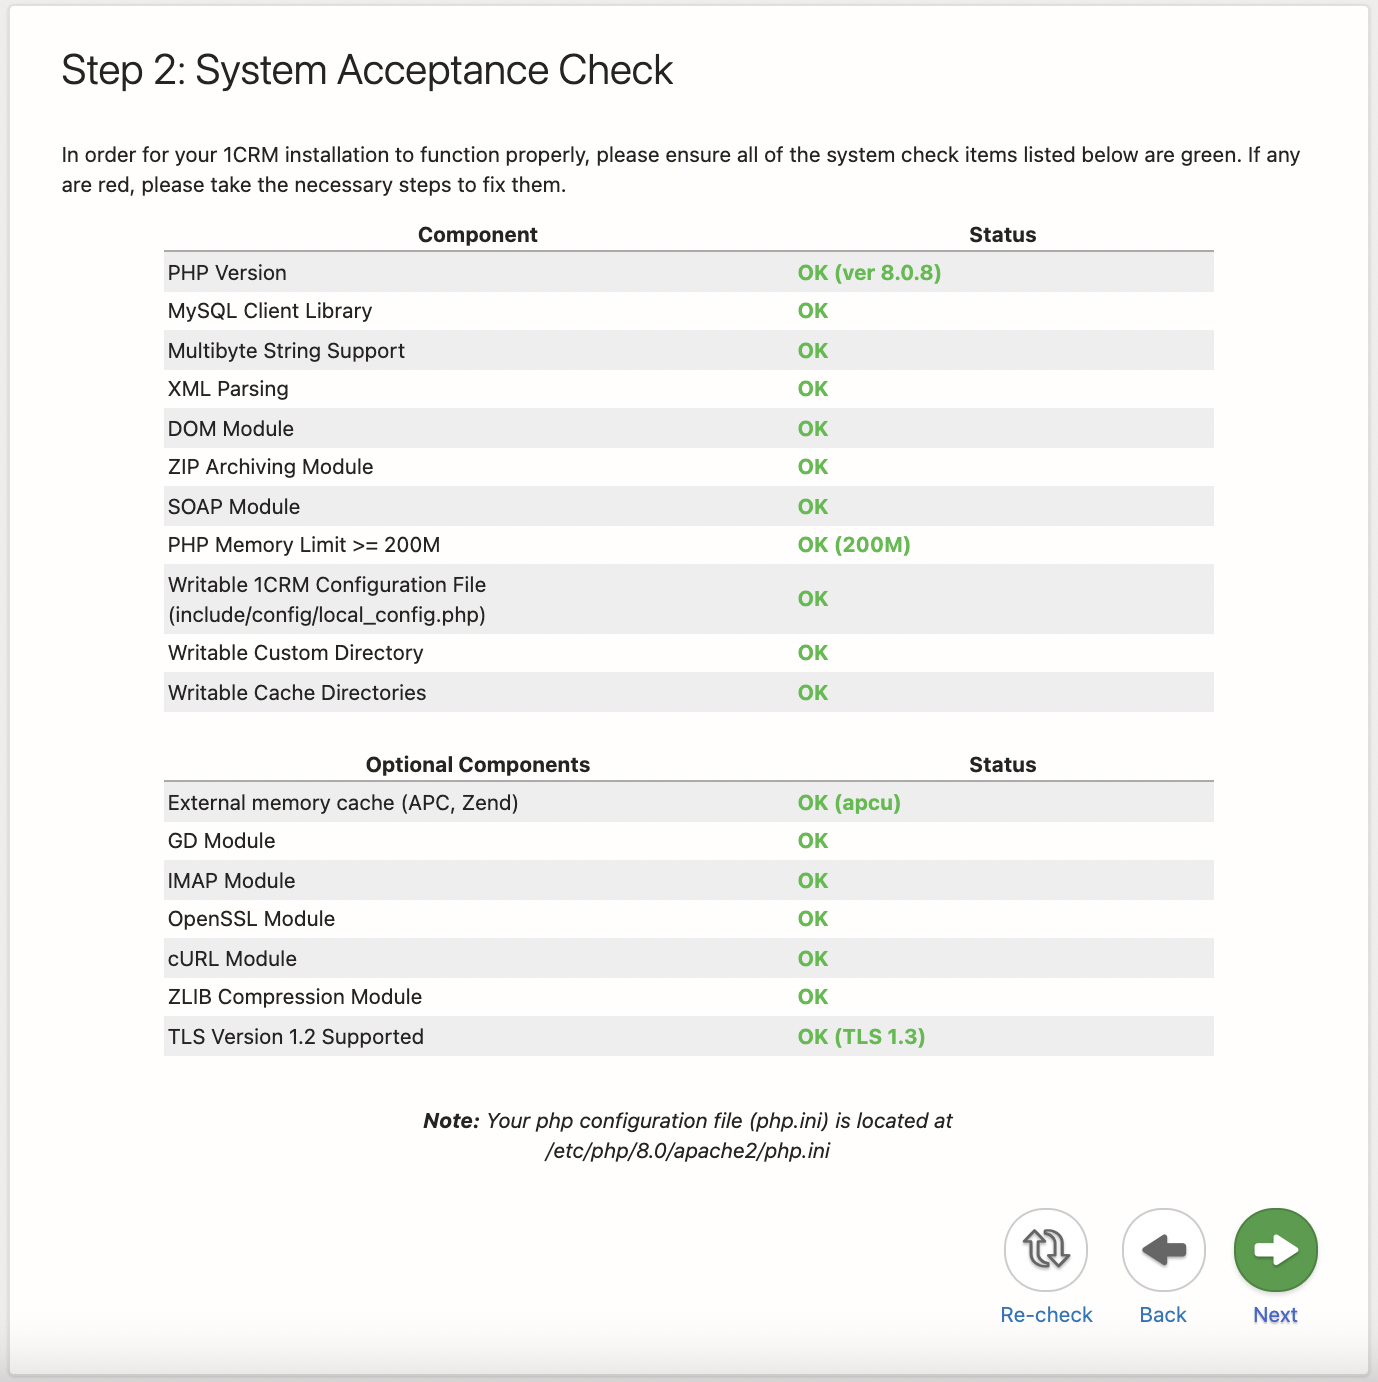Follow the Next text link
This screenshot has width=1378, height=1382.
pyautogui.click(x=1275, y=1315)
